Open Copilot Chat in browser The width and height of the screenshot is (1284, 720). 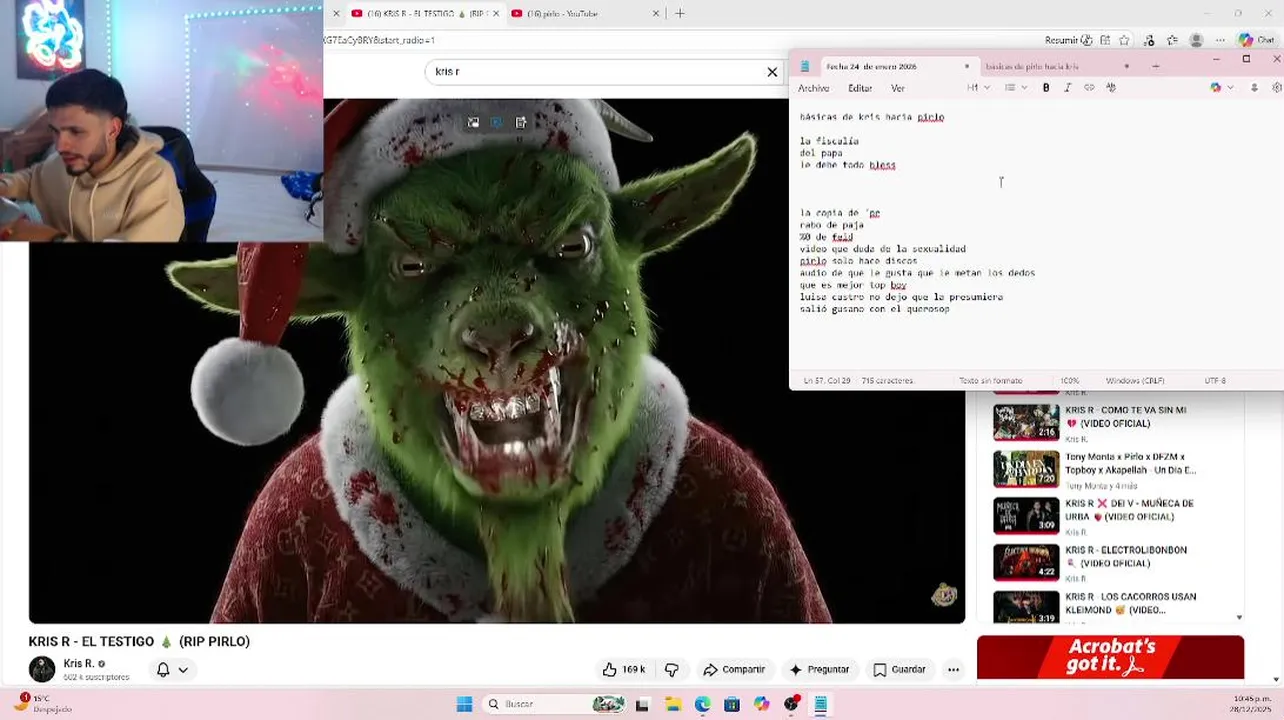[x=1259, y=40]
